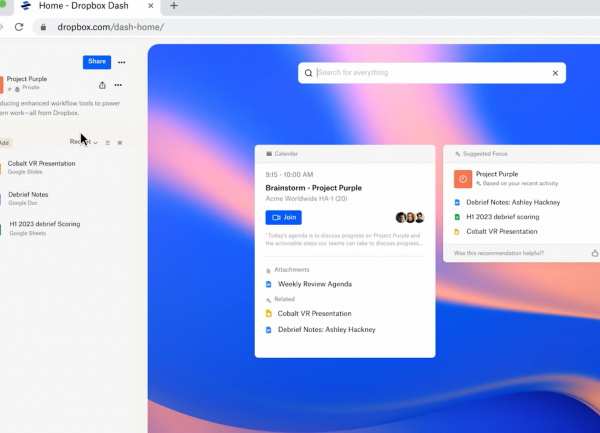600x433 pixels.
Task: Click the Suggested Focus header sparkle icon
Action: (x=457, y=154)
